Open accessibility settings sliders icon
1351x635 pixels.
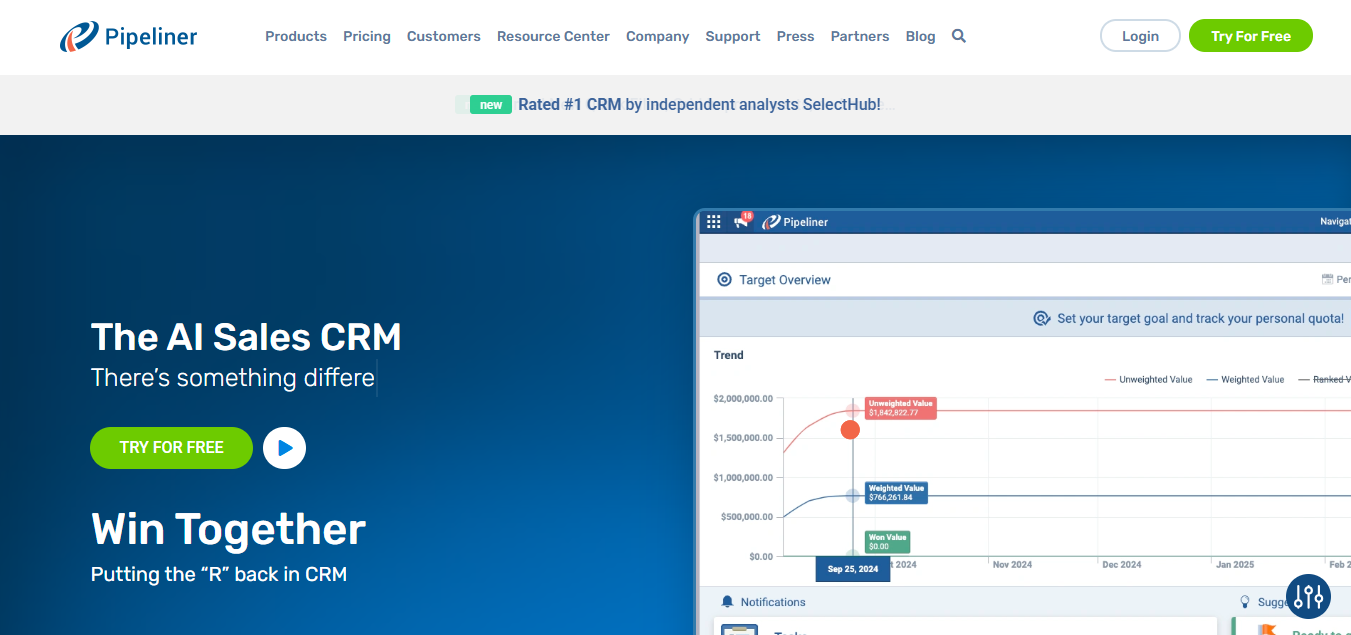1308,597
